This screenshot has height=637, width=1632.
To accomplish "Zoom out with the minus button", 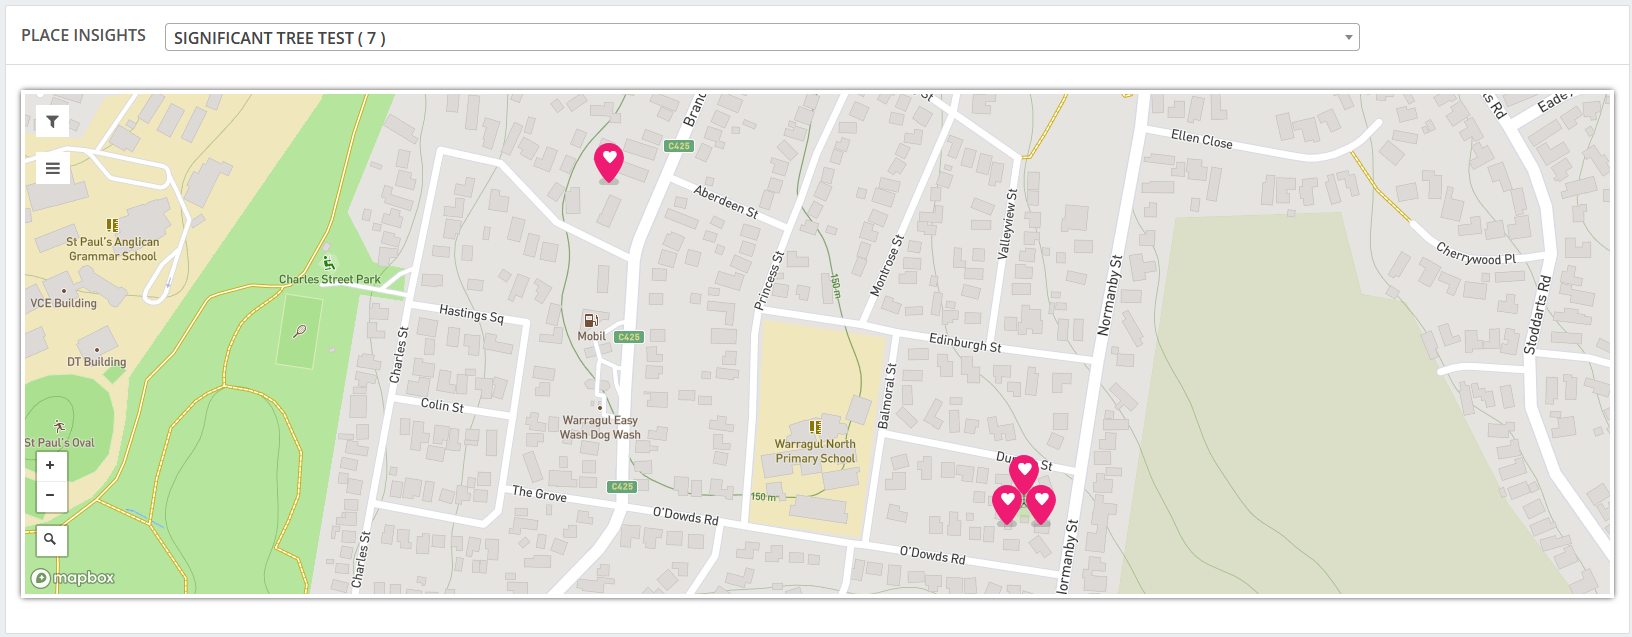I will (50, 496).
